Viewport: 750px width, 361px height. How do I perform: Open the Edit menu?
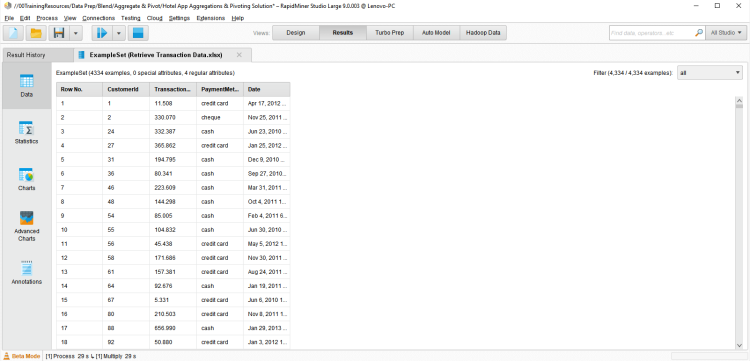(x=25, y=18)
